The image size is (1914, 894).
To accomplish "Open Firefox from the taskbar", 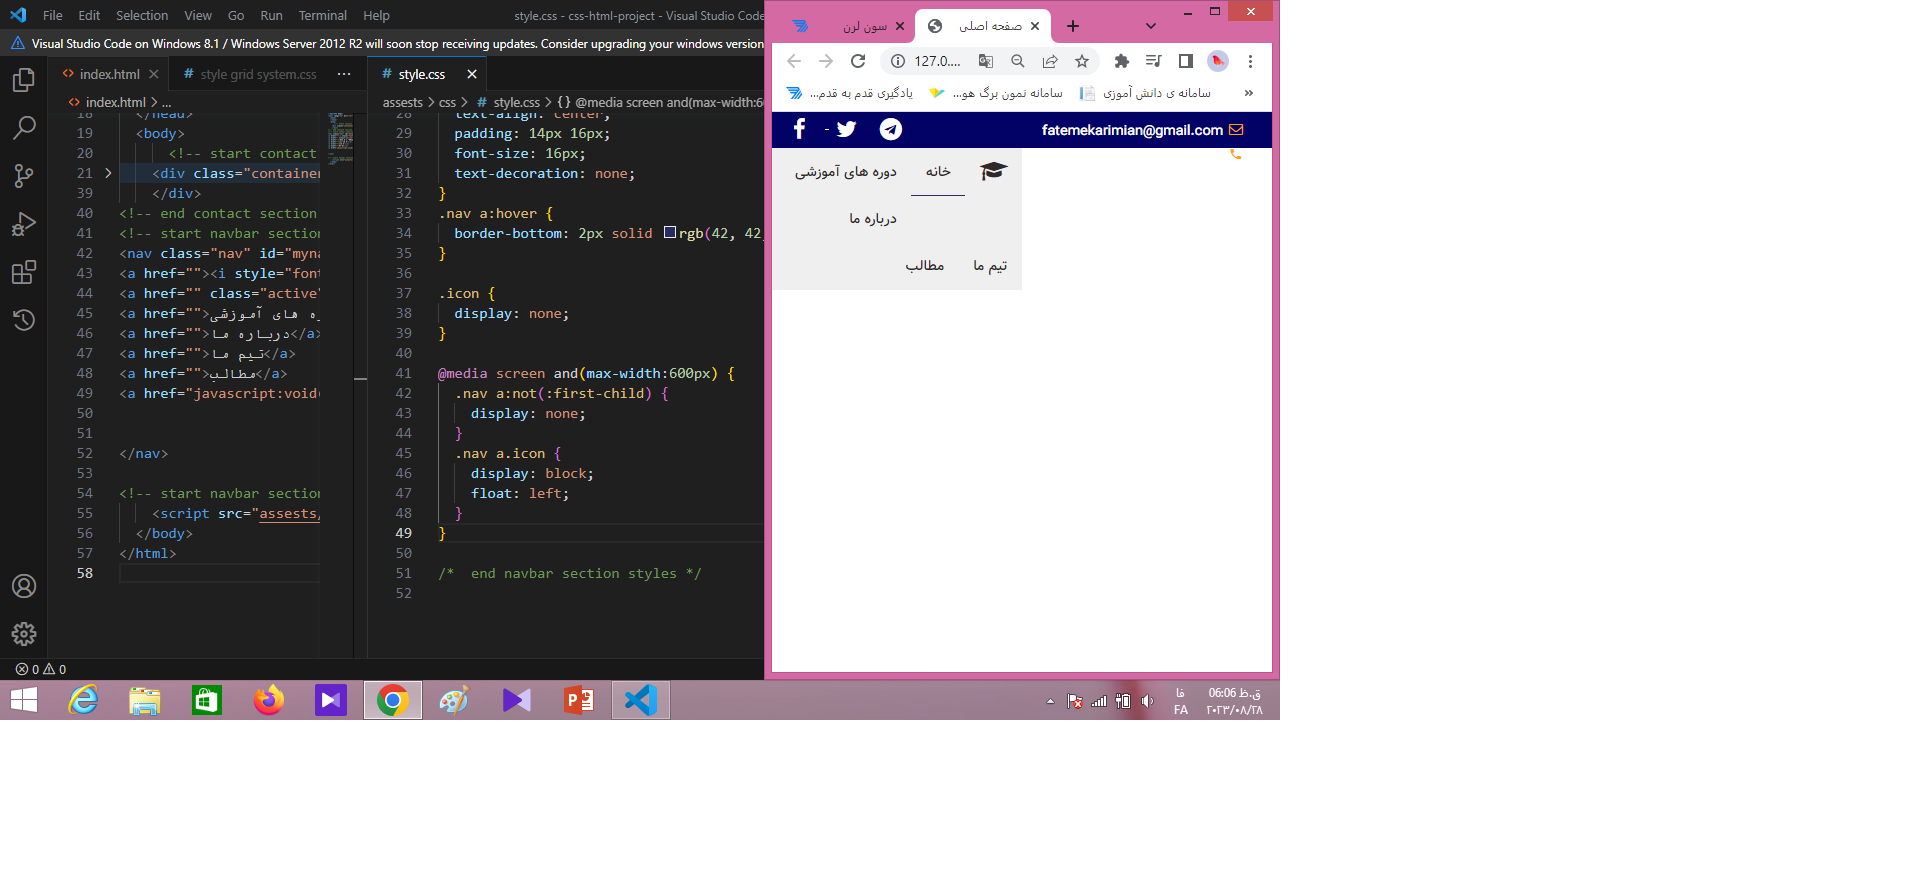I will tap(268, 700).
